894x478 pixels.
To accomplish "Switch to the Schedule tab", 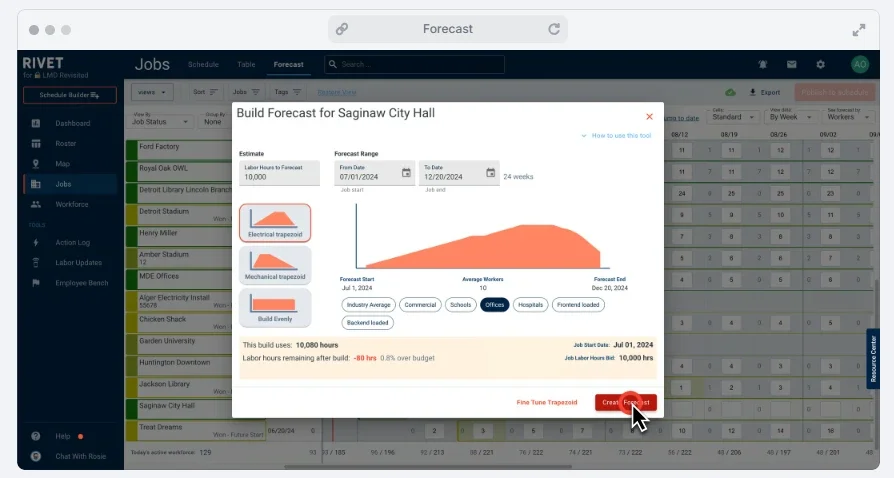I will (204, 64).
